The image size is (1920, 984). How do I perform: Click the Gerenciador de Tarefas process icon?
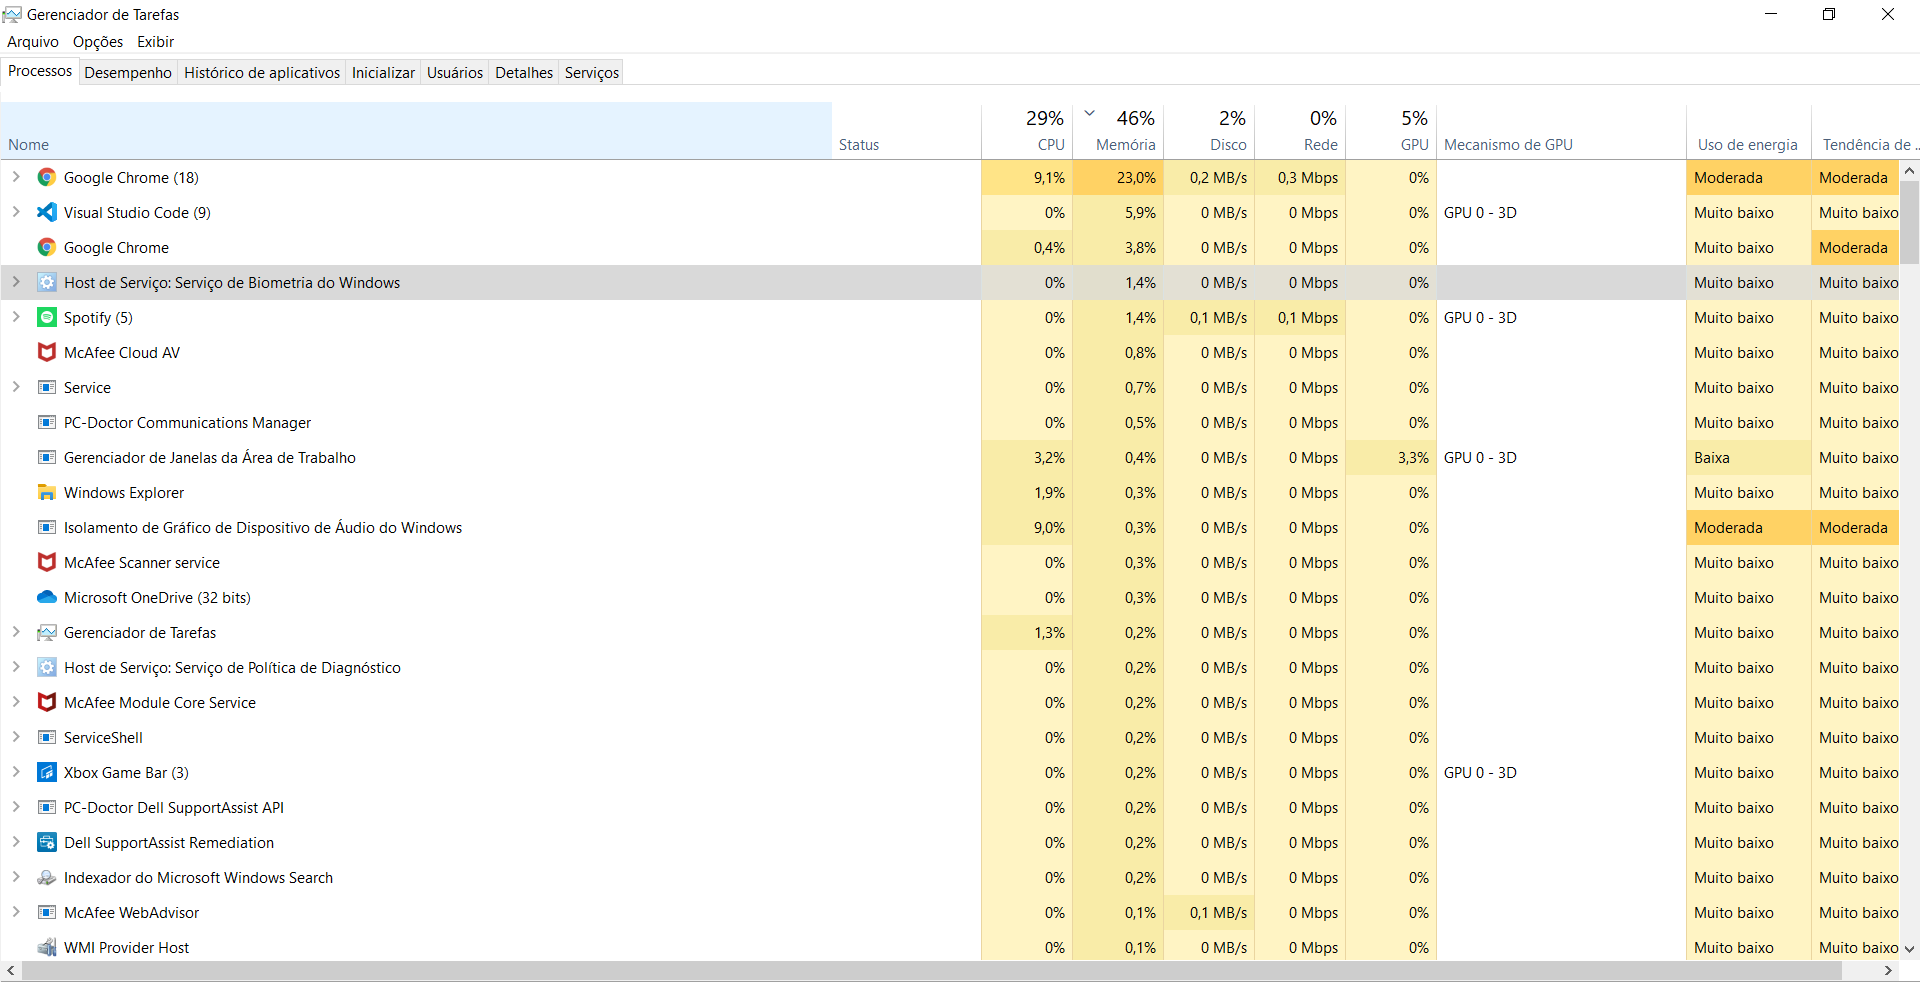click(46, 632)
